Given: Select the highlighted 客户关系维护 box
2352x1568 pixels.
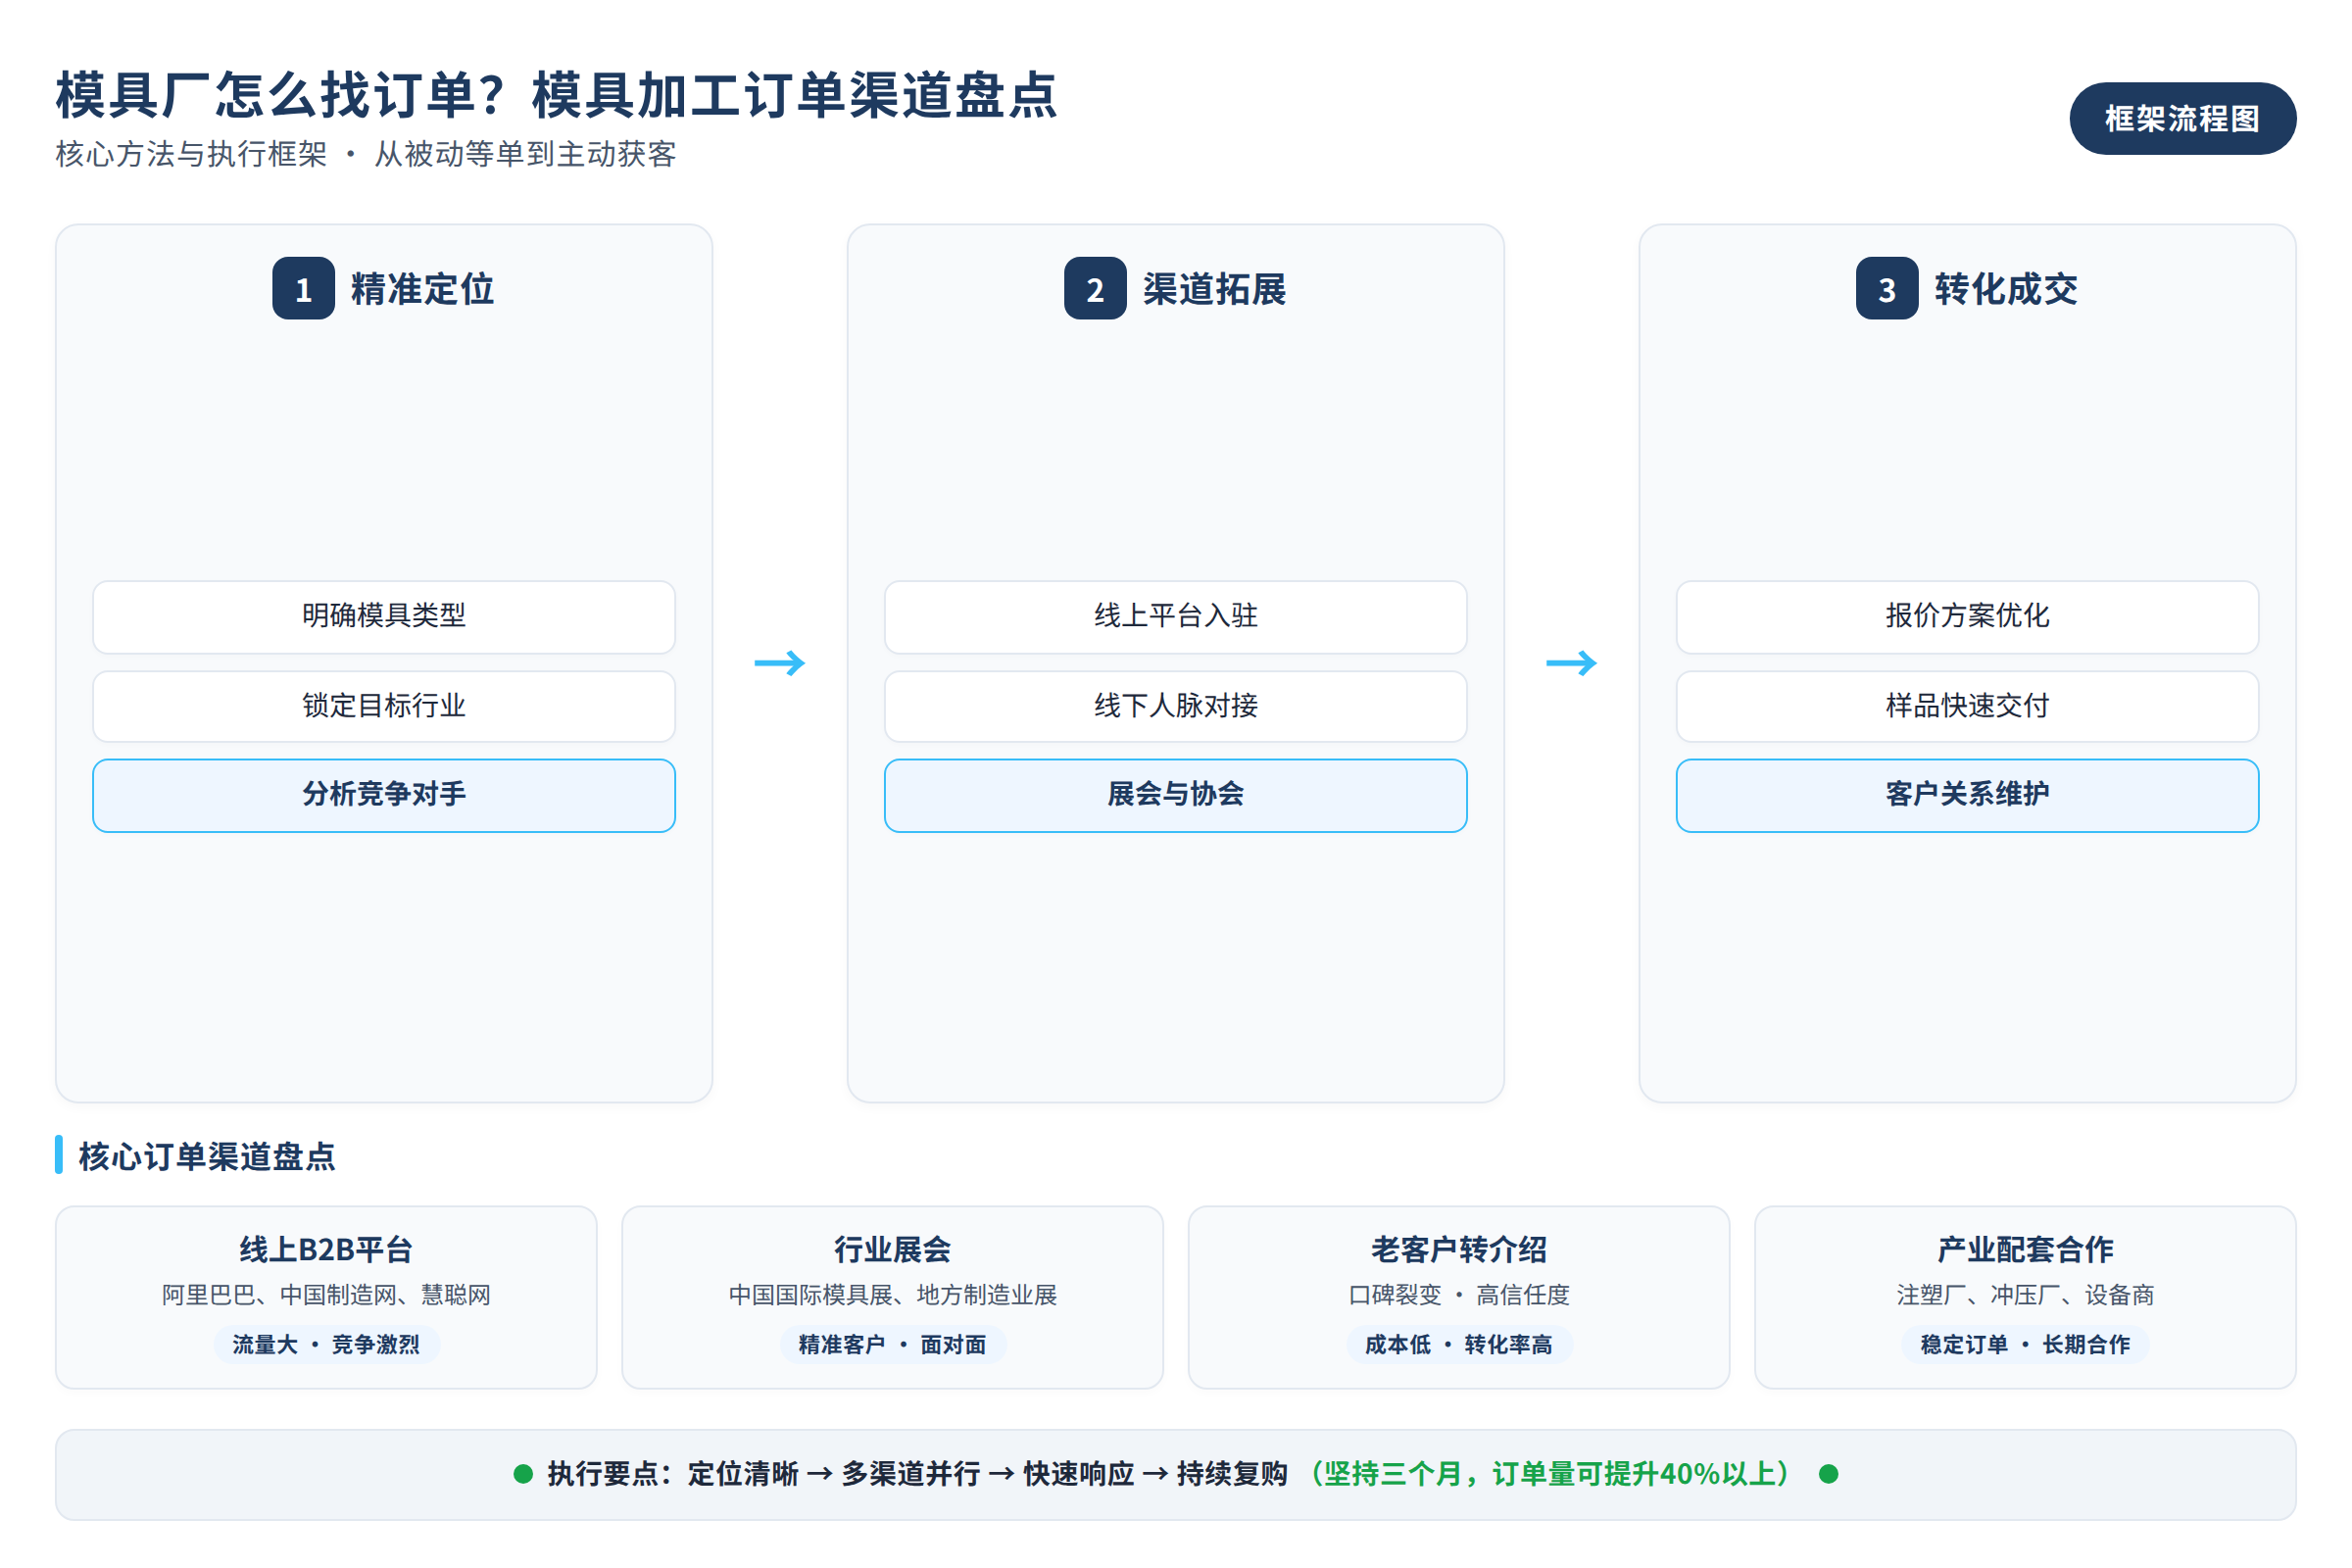Looking at the screenshot, I should [x=1967, y=795].
